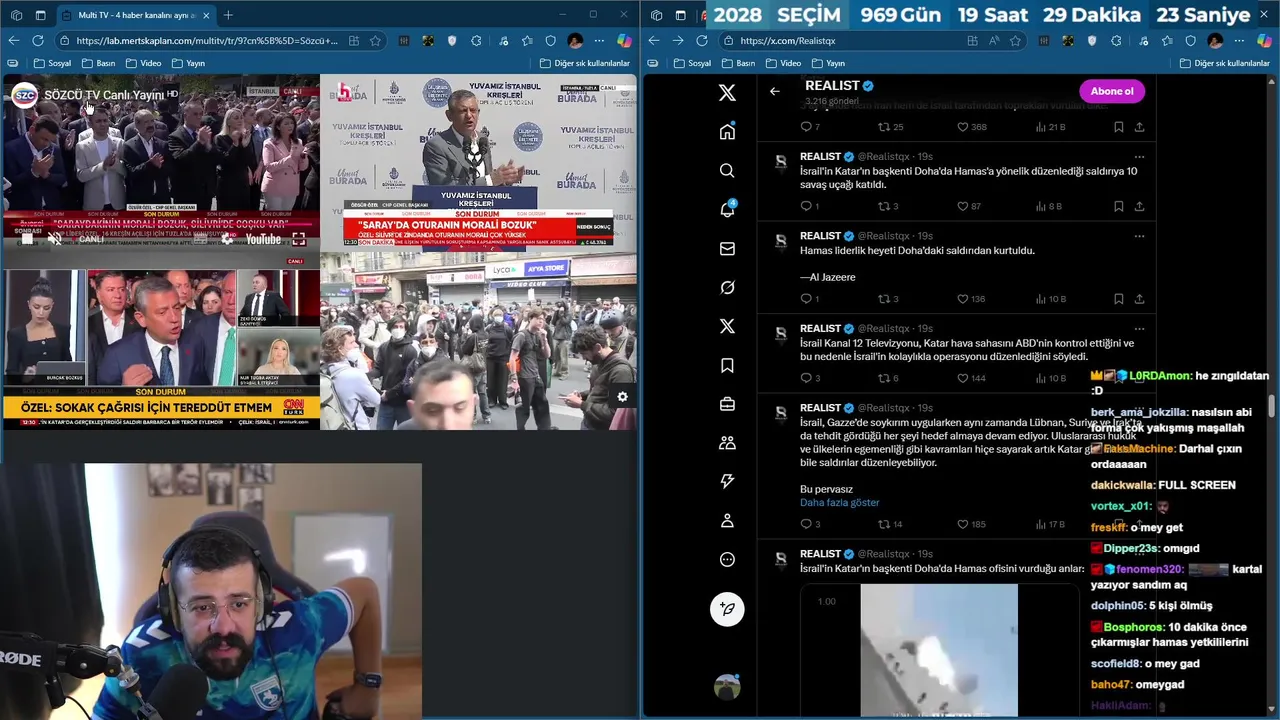This screenshot has width=1280, height=720.
Task: Open more options on Kanal 12 tweet
Action: coord(1139,328)
